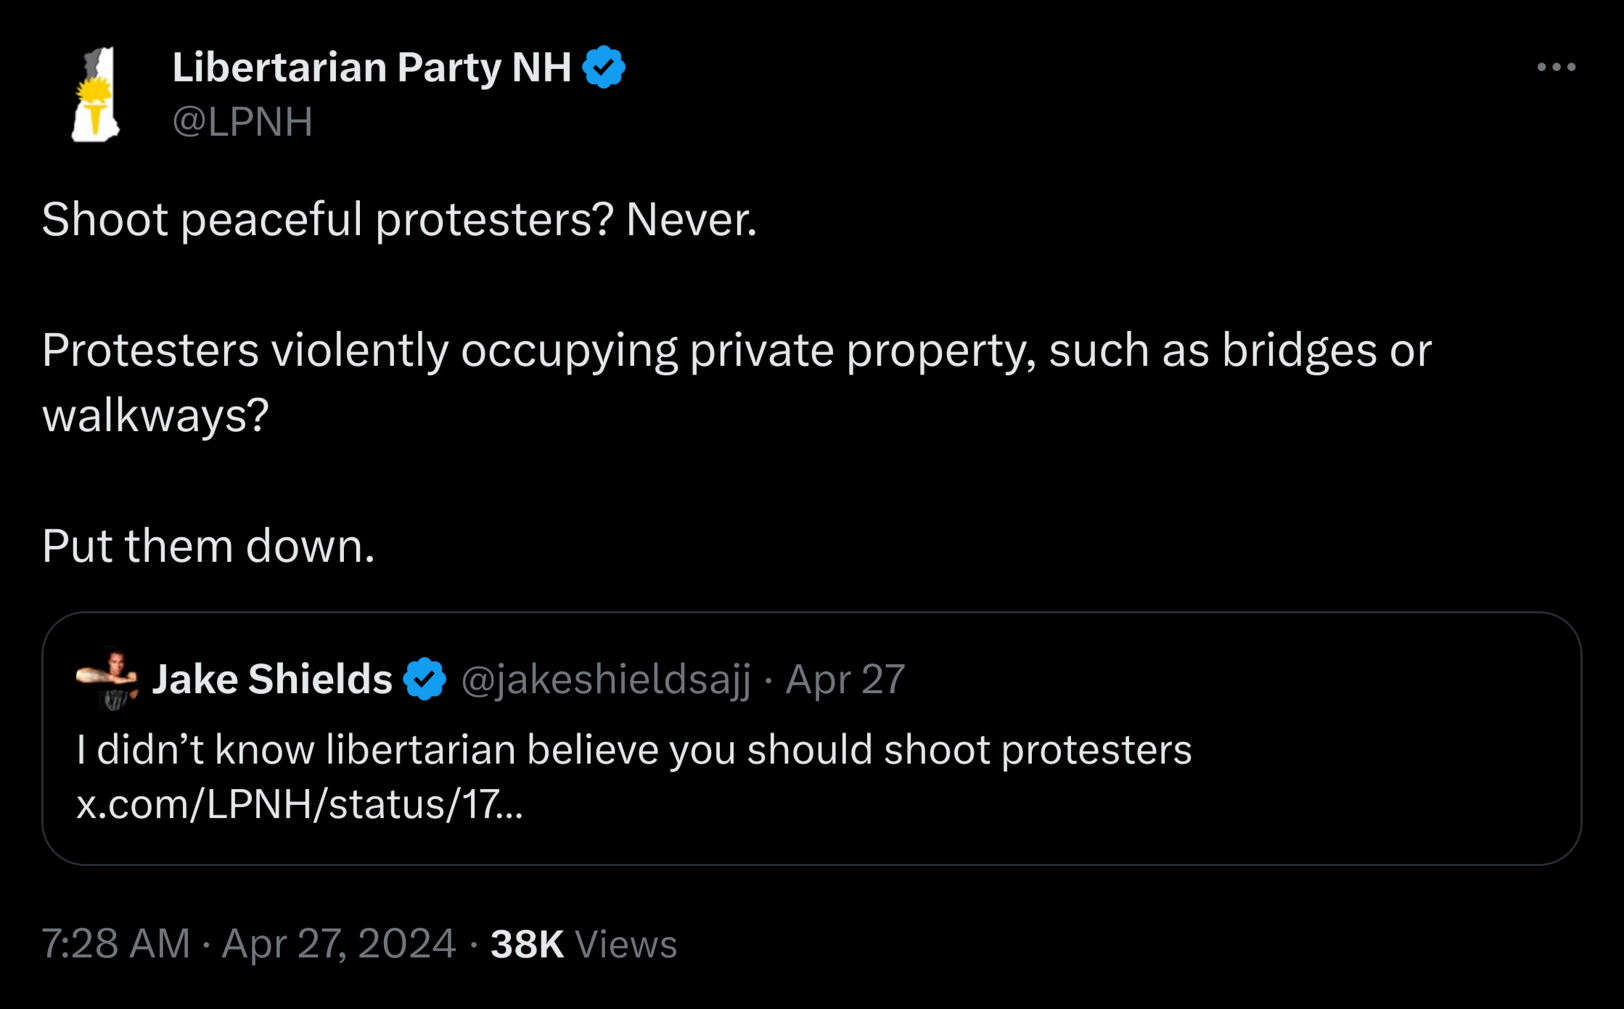This screenshot has width=1624, height=1009.
Task: Open the tweet's three-dot more options menu
Action: click(1556, 67)
